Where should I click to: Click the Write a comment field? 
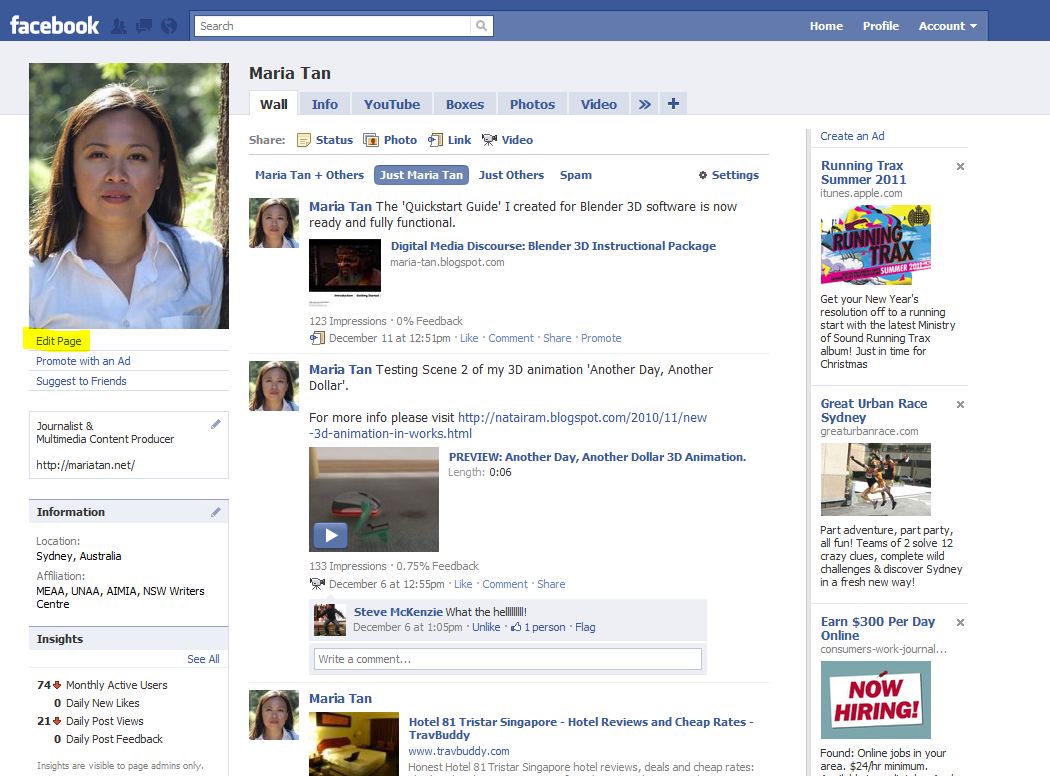[x=508, y=659]
